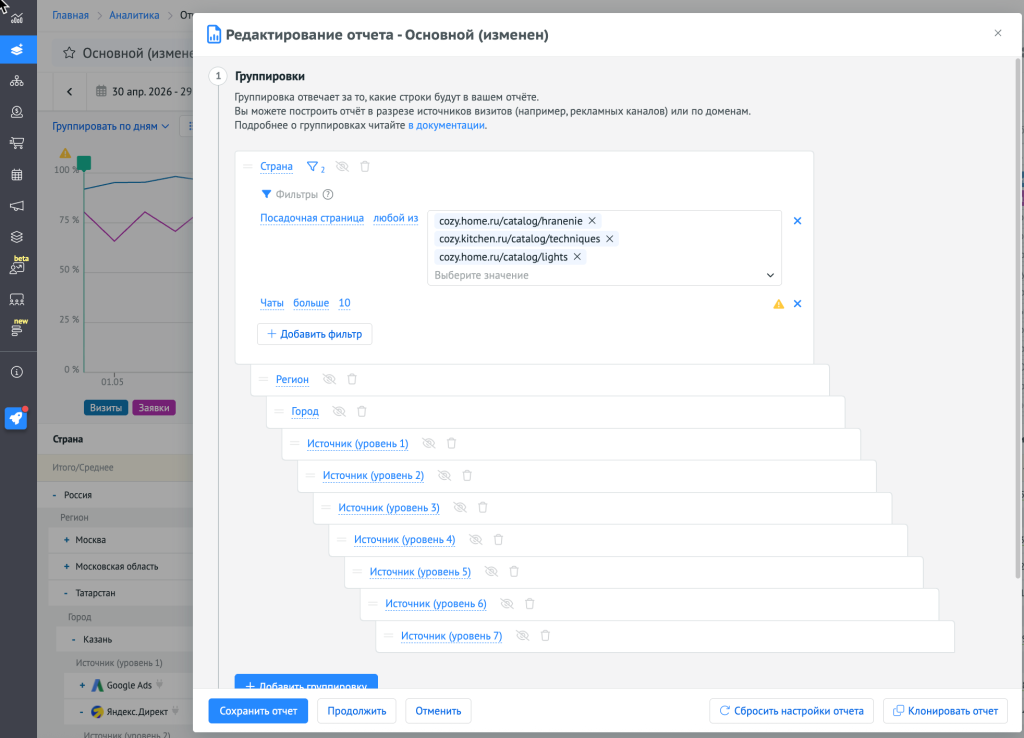Toggle visibility of Регион grouping
1024x738 pixels.
pos(329,379)
